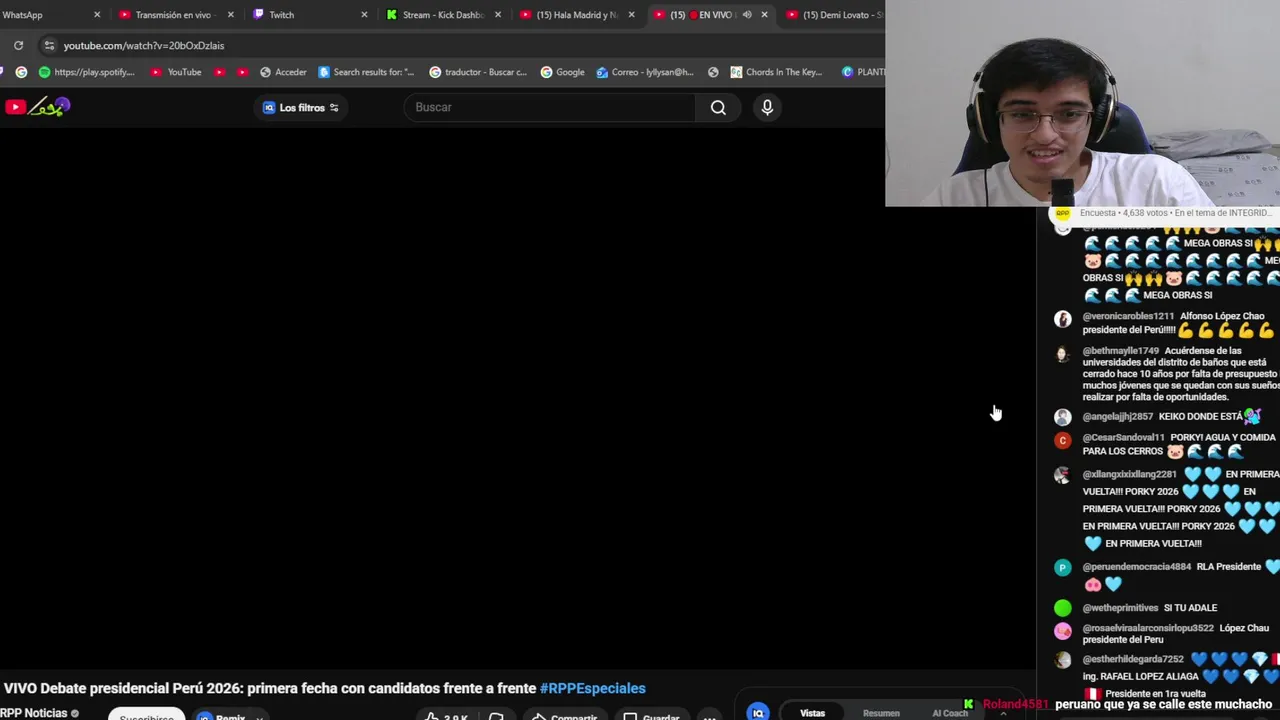Reload the page with the refresh icon
1280x720 pixels.
(x=18, y=45)
